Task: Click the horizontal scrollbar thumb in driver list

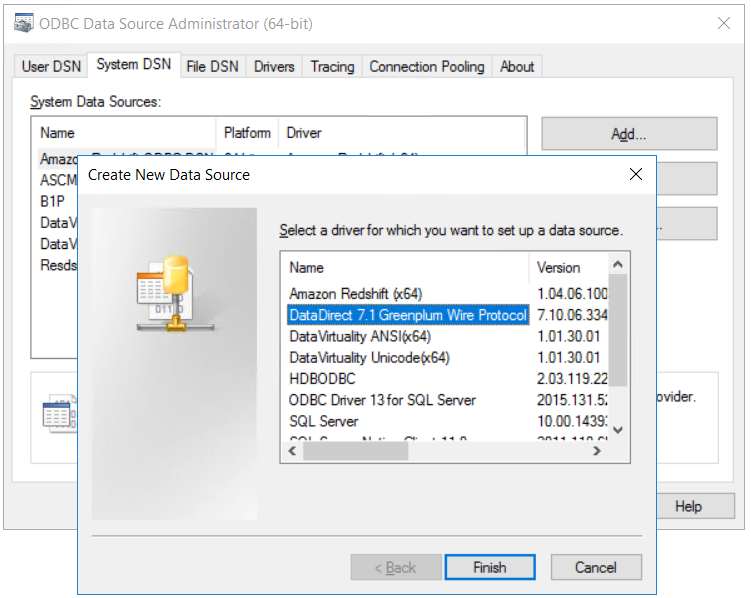Action: pos(355,451)
